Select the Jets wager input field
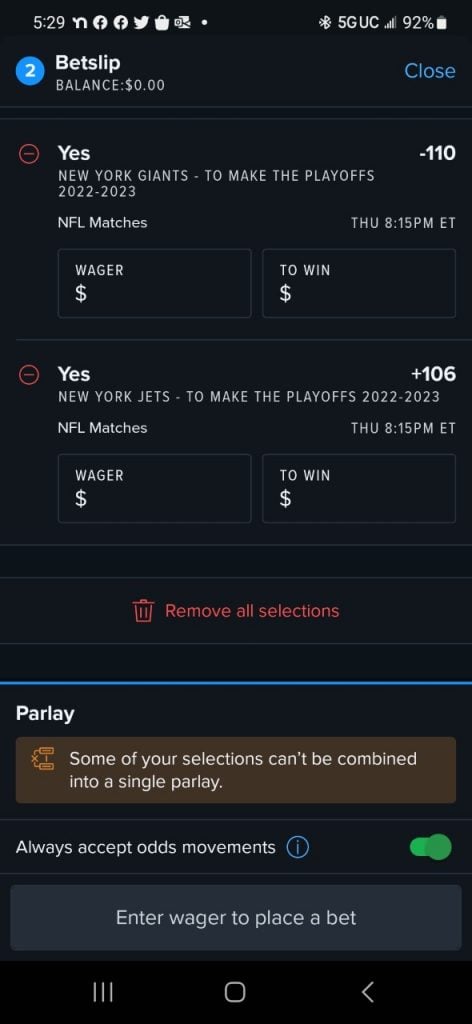 click(x=155, y=488)
